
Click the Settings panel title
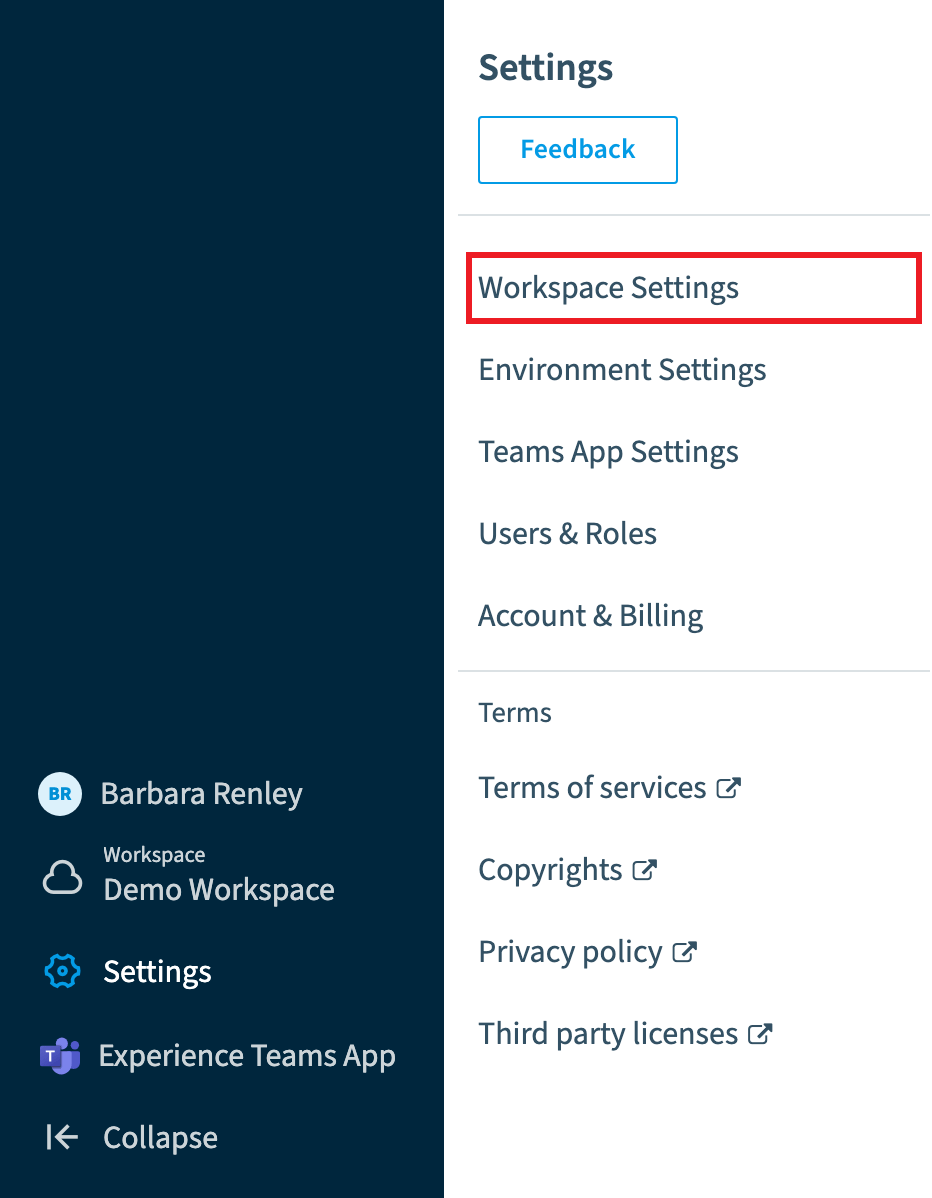click(545, 68)
